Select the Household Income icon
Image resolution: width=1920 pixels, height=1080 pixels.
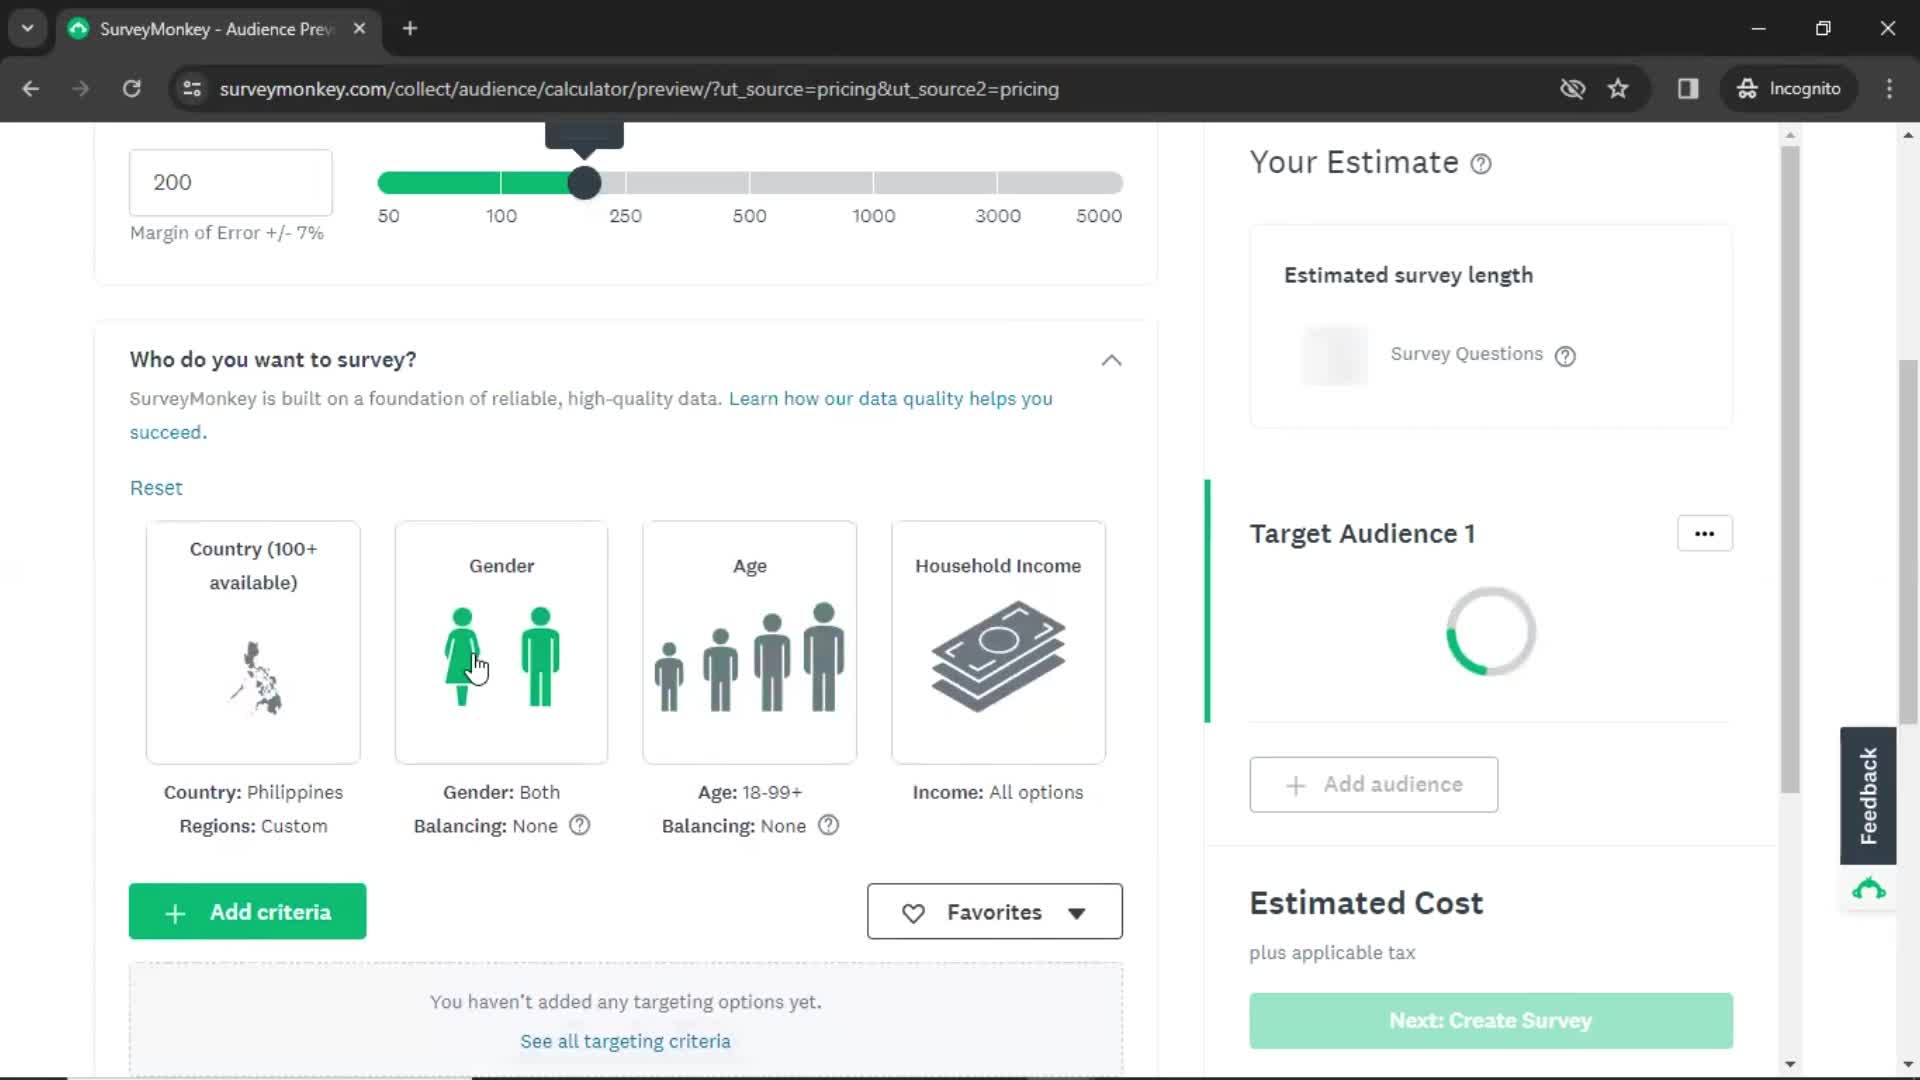(x=997, y=655)
